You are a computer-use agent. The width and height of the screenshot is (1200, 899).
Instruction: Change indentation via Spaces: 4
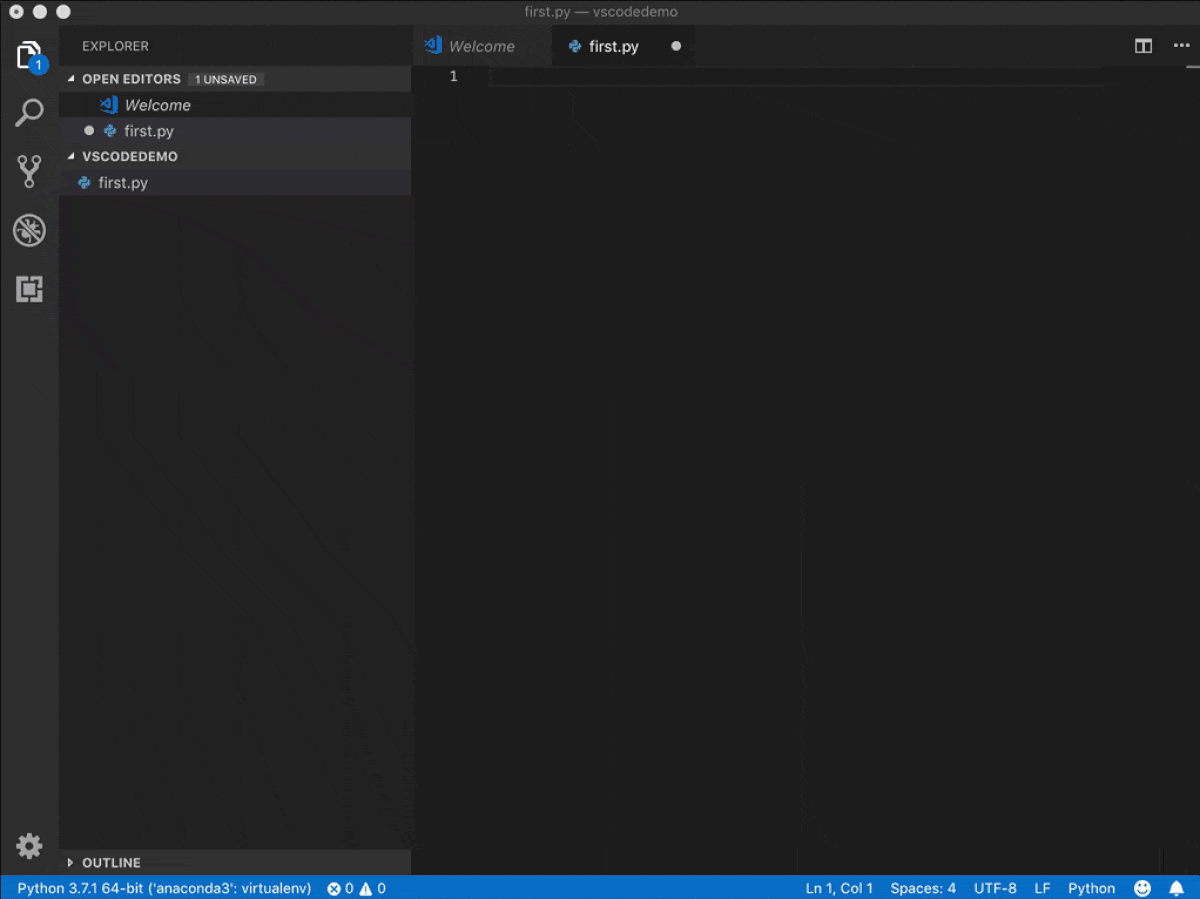pyautogui.click(x=923, y=888)
